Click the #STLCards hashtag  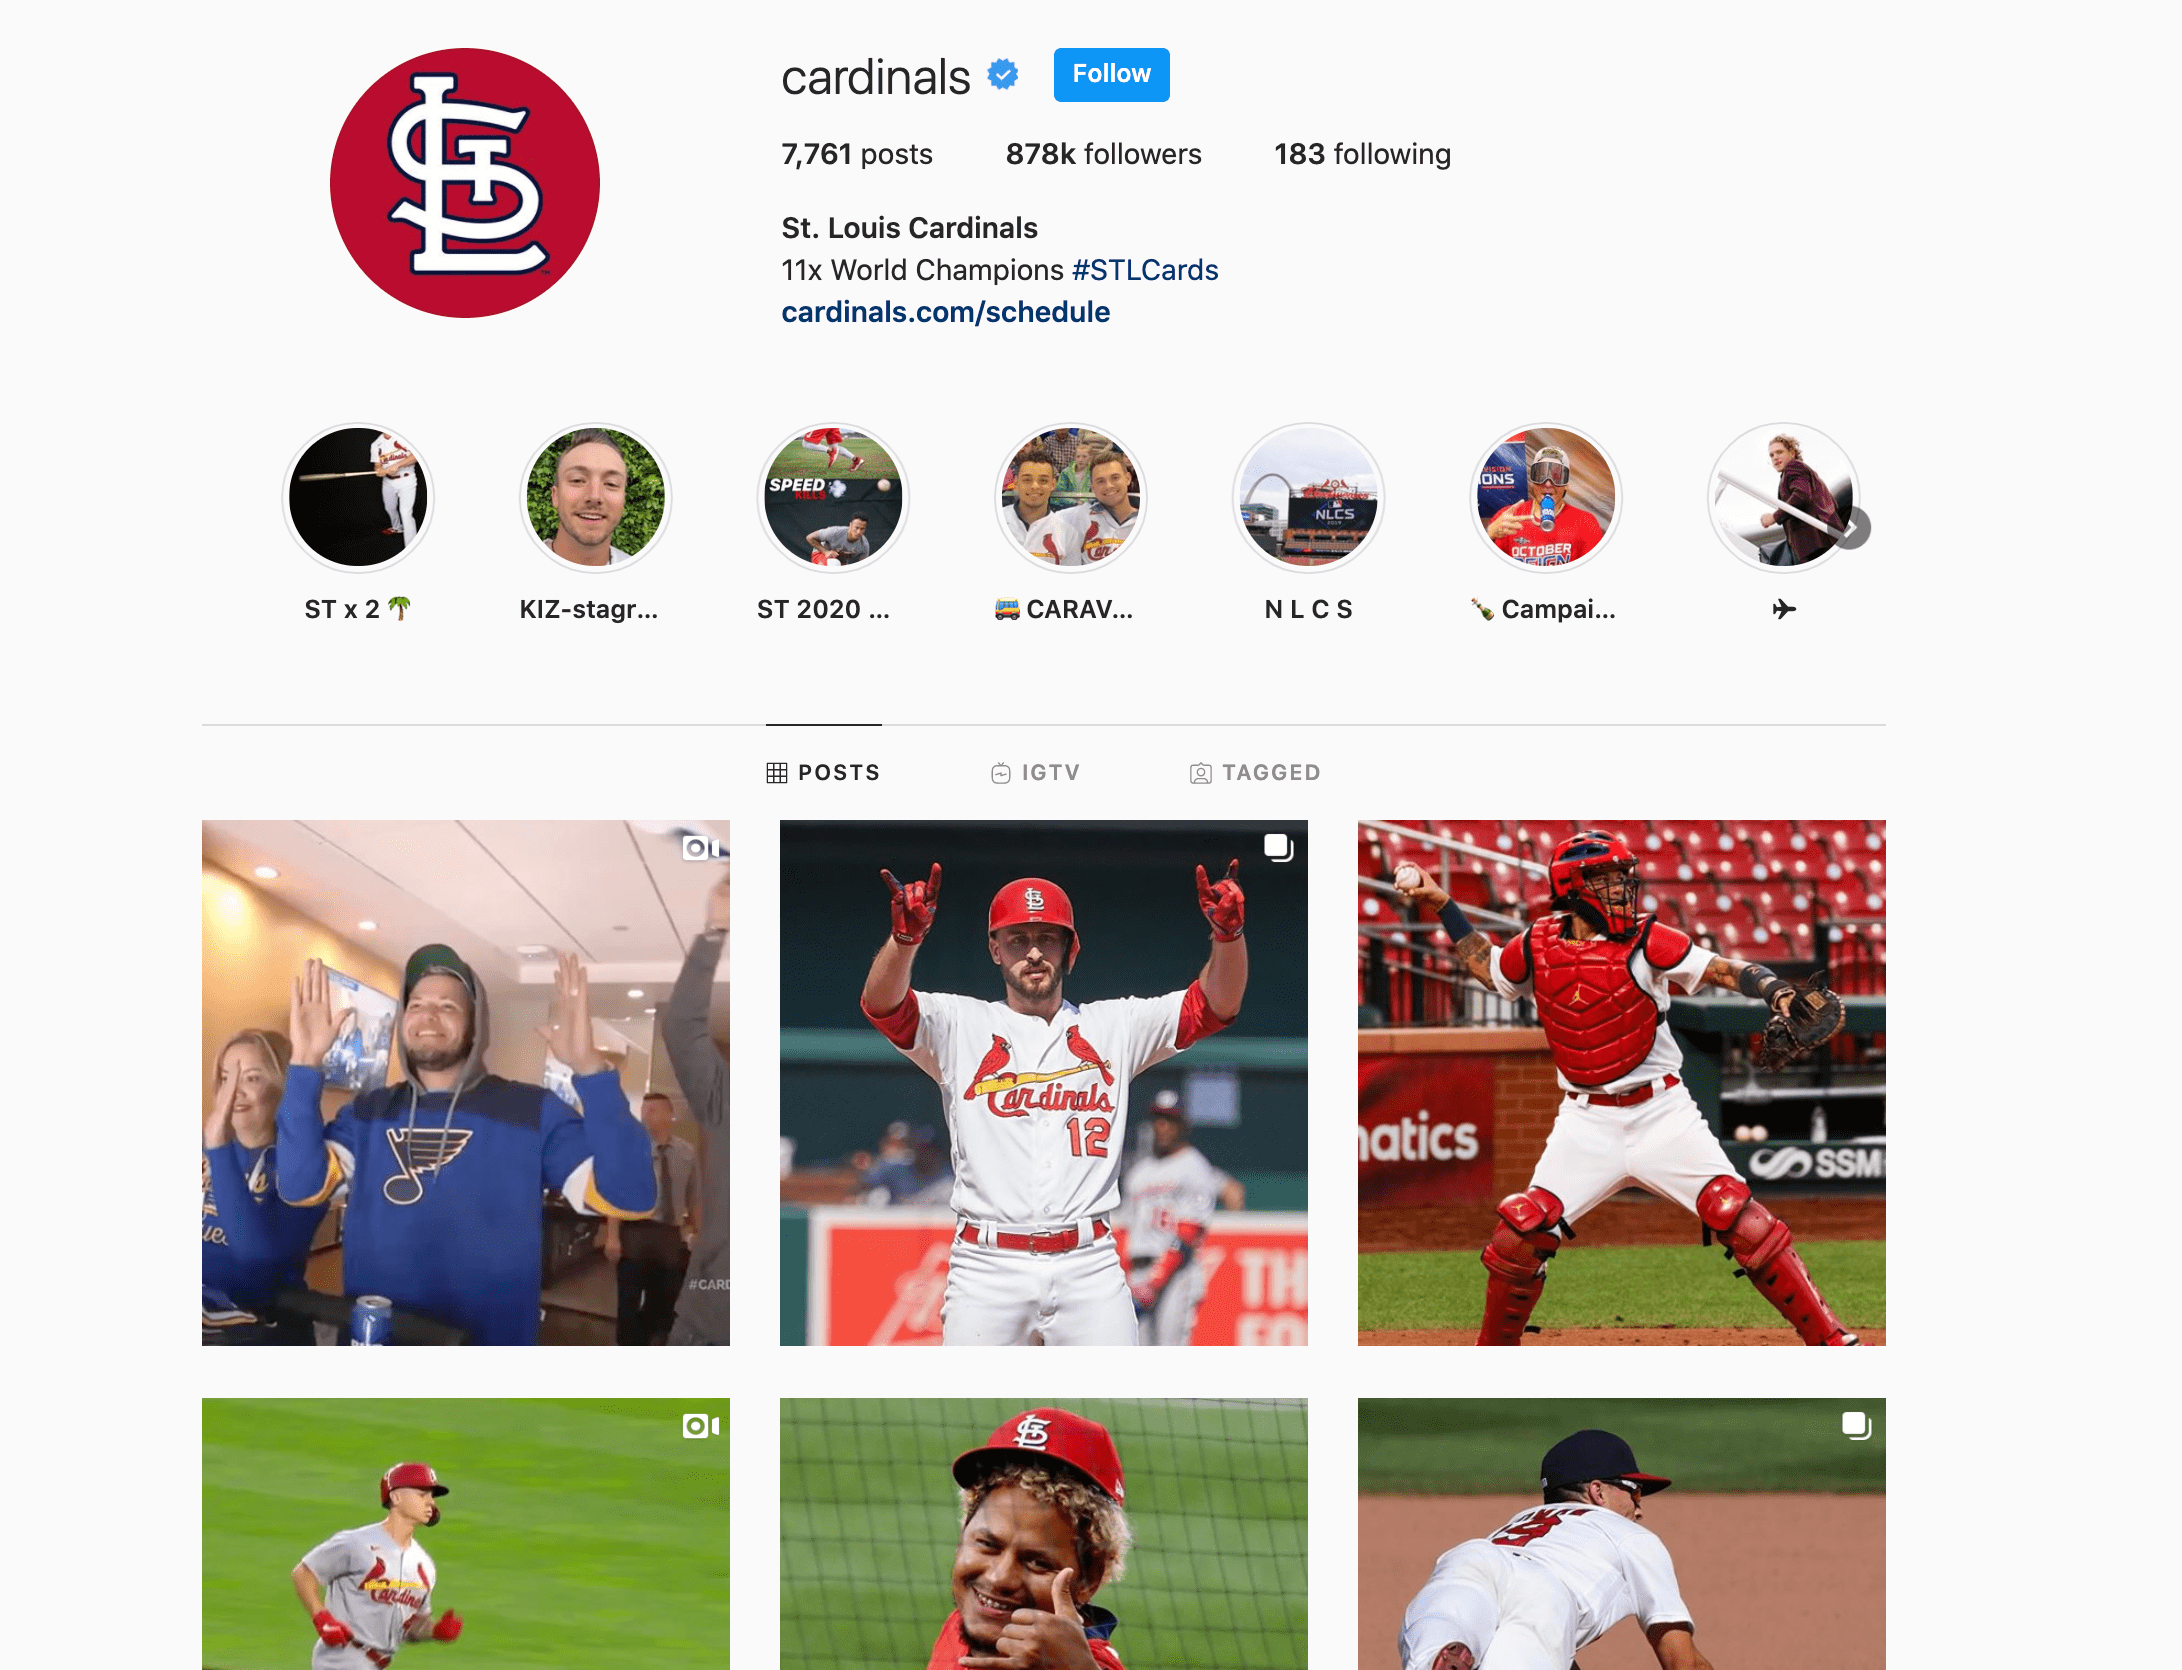(1145, 270)
